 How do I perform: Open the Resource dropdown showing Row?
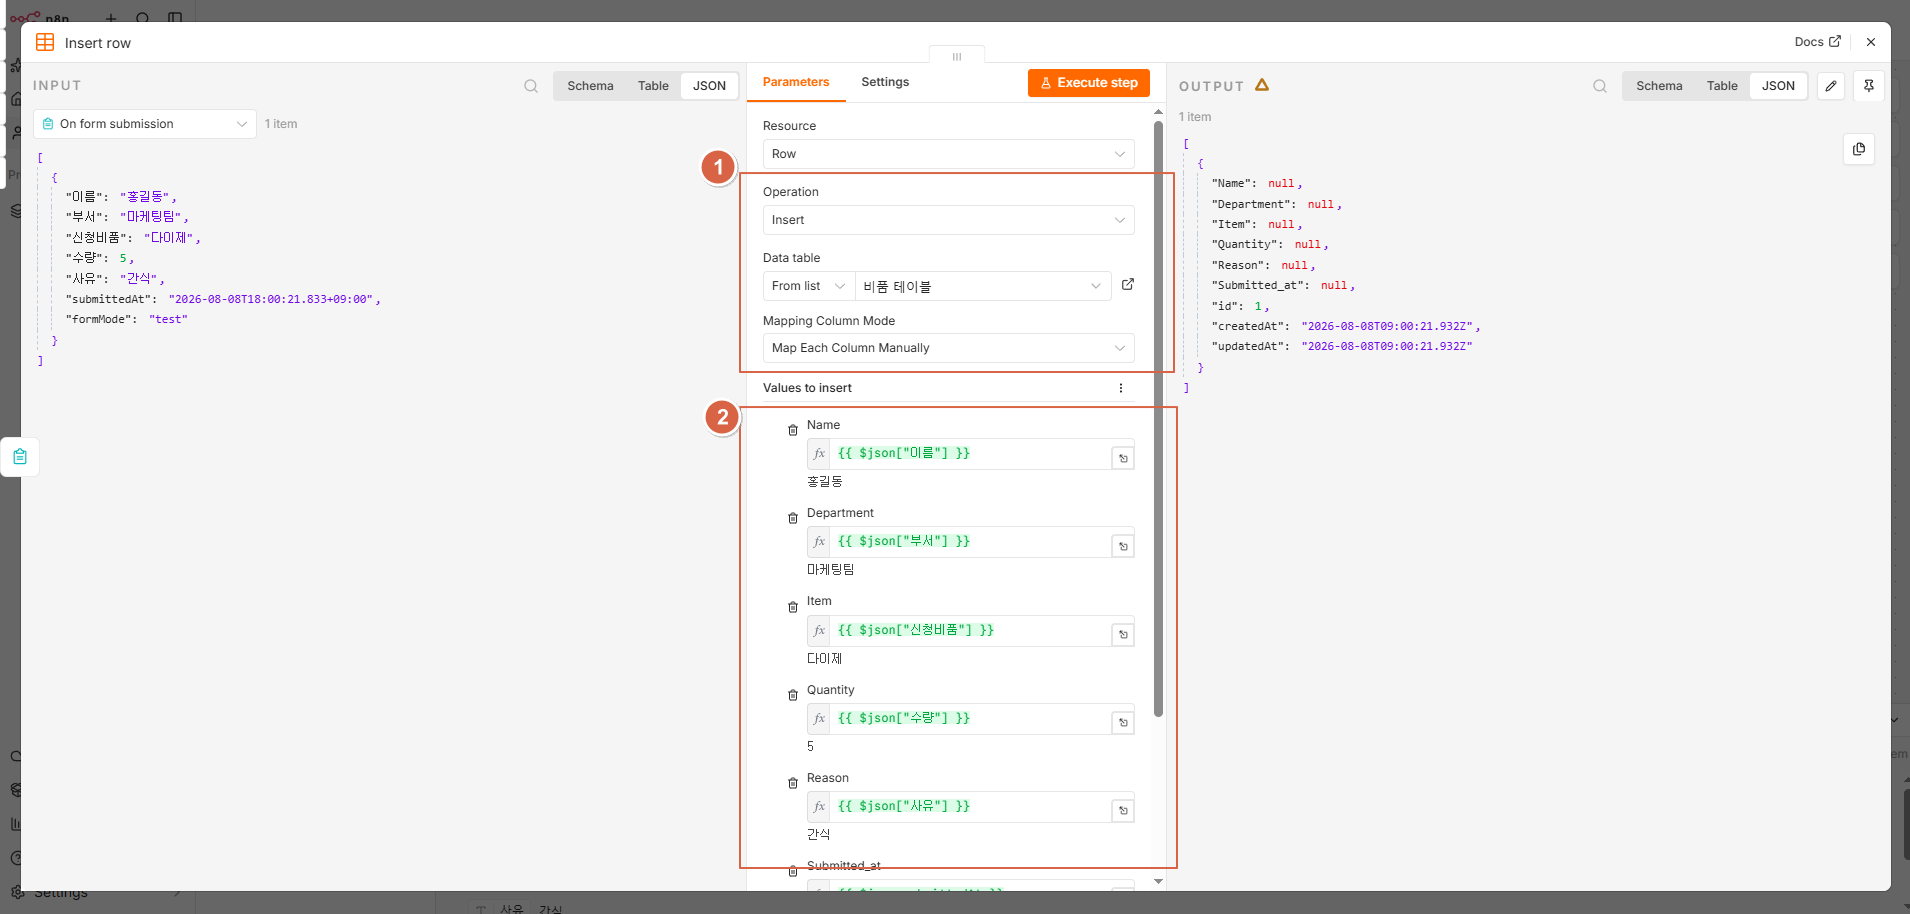click(948, 154)
